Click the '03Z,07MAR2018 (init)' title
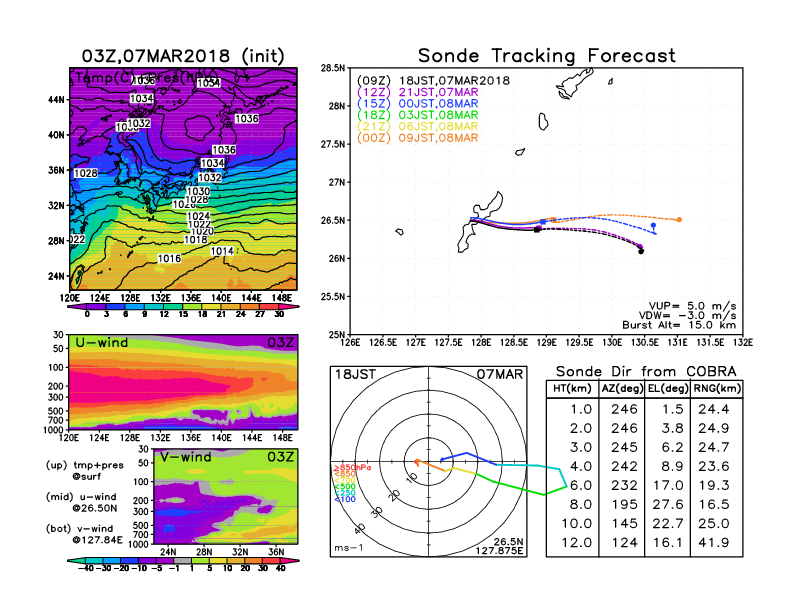Image resolution: width=792 pixels, height=612 pixels. [183, 56]
